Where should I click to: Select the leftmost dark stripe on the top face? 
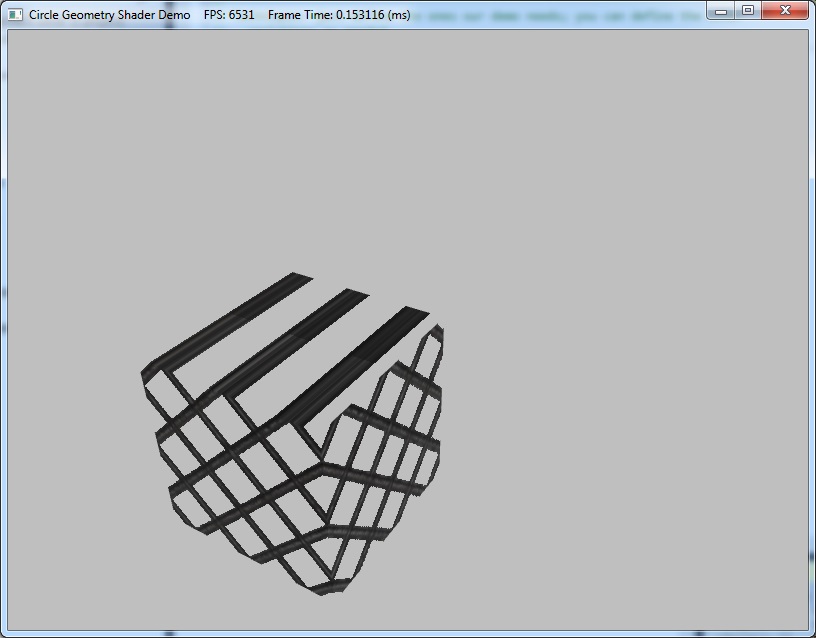230,320
